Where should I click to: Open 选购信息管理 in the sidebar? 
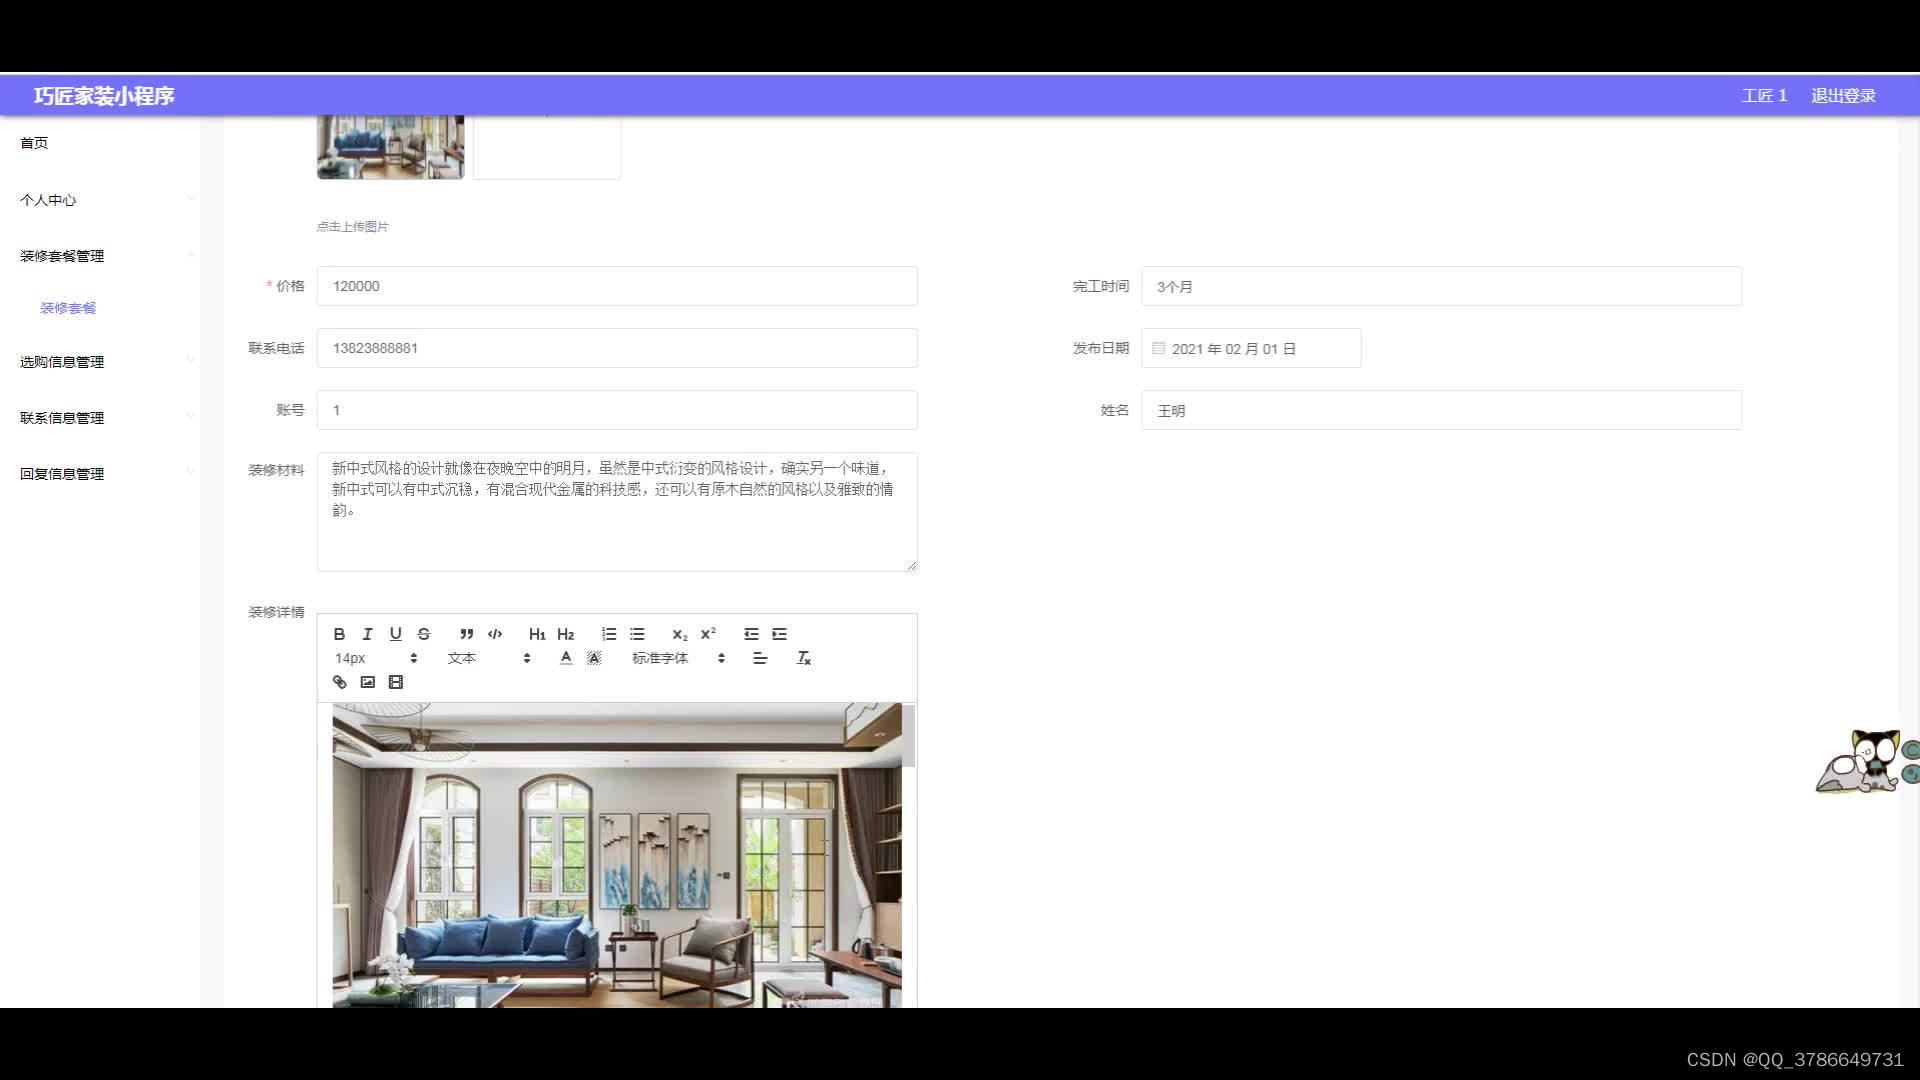[62, 362]
